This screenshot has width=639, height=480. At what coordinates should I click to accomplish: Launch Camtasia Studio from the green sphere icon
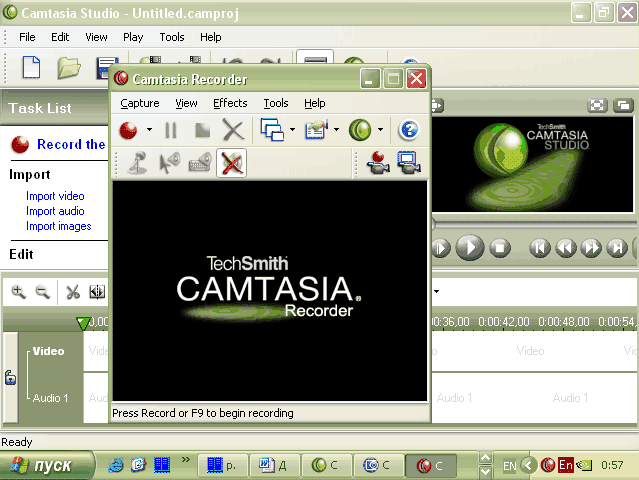[x=360, y=130]
